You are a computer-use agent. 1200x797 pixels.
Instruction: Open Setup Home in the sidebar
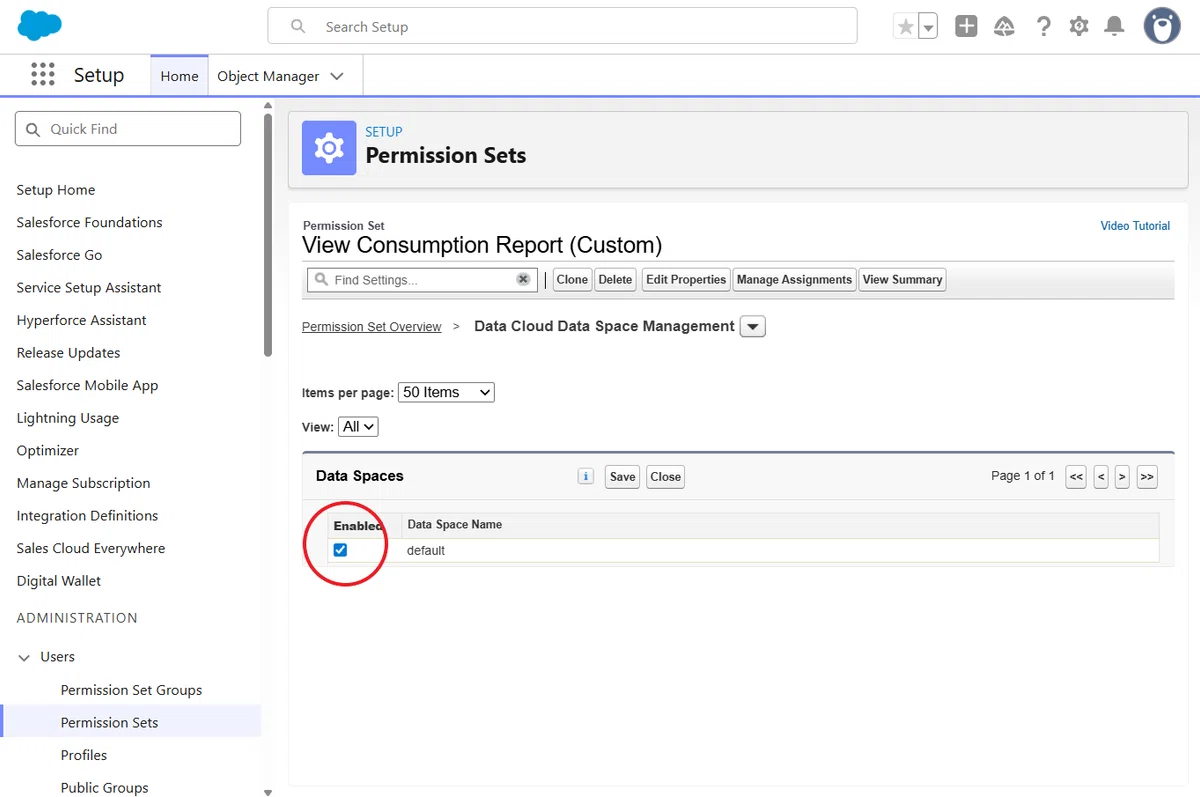pos(56,190)
